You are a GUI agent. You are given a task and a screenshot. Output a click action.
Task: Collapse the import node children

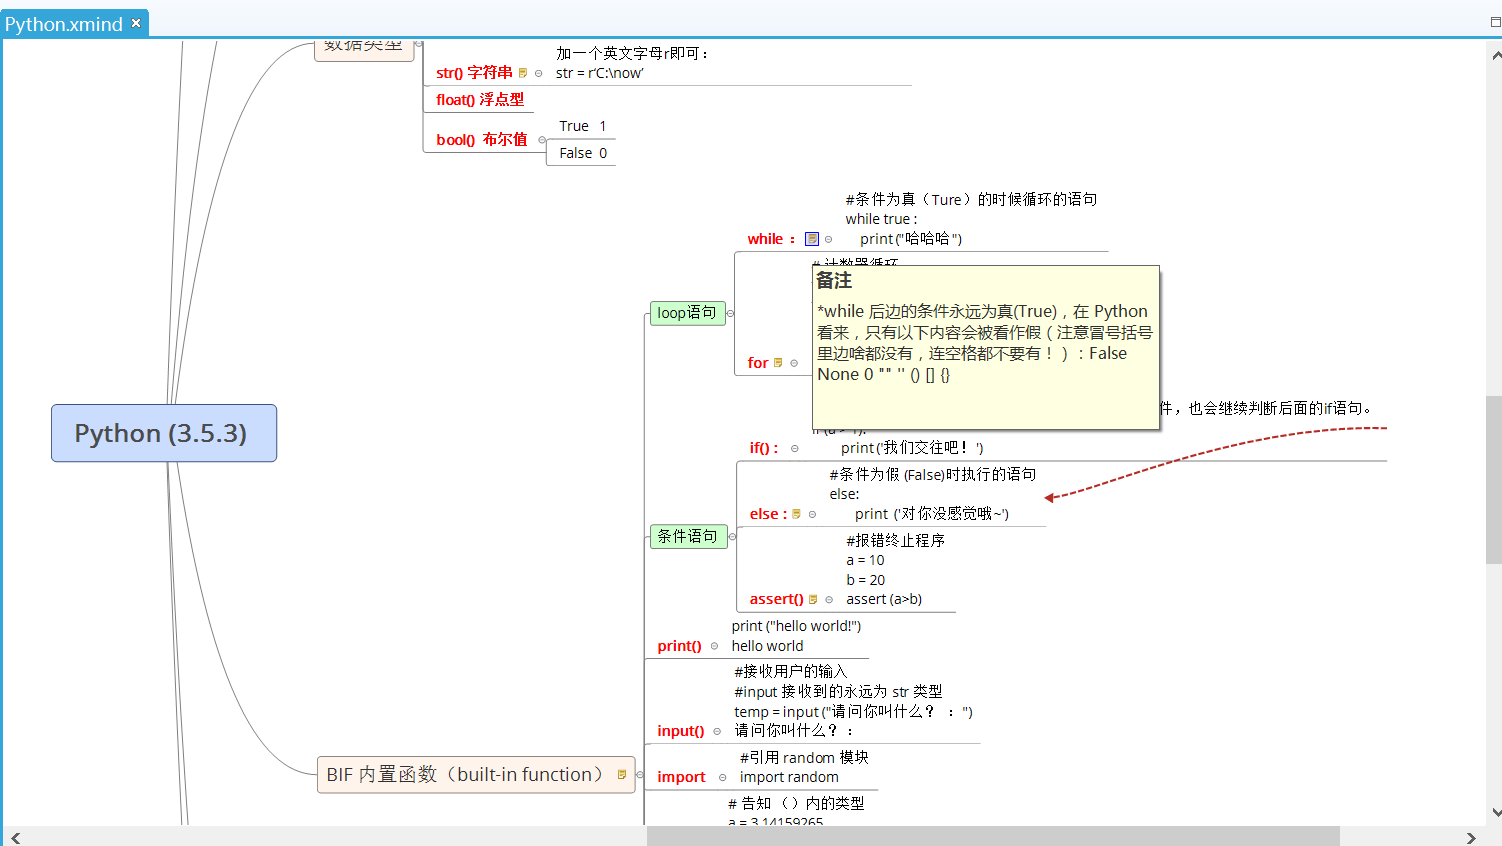tap(722, 777)
